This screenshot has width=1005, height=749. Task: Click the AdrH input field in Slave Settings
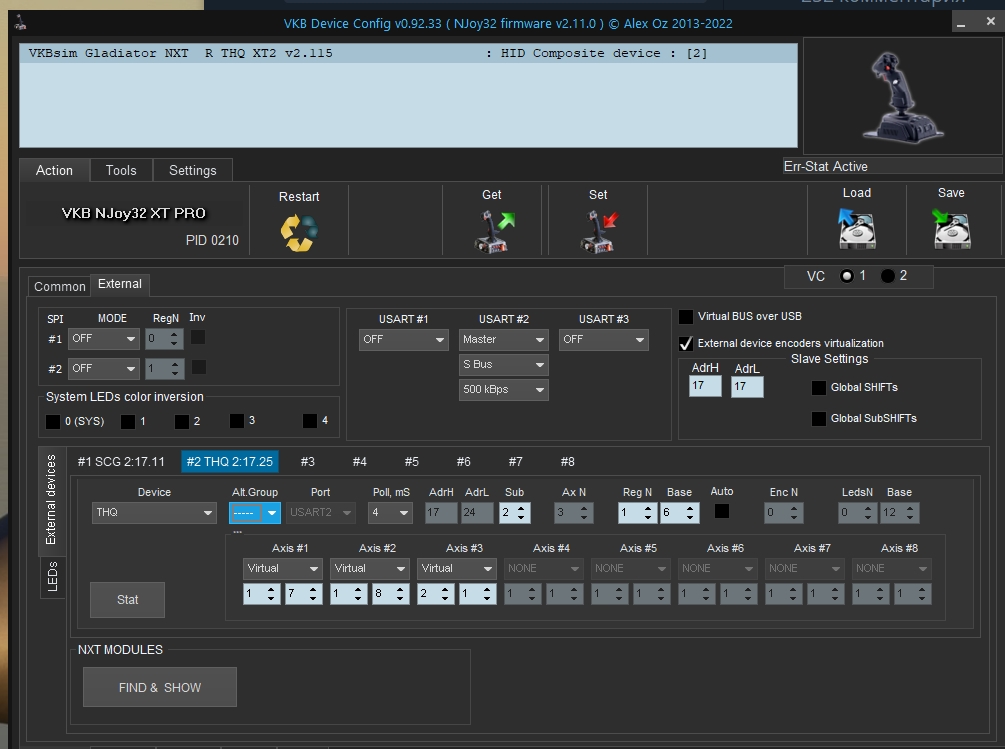coord(704,386)
